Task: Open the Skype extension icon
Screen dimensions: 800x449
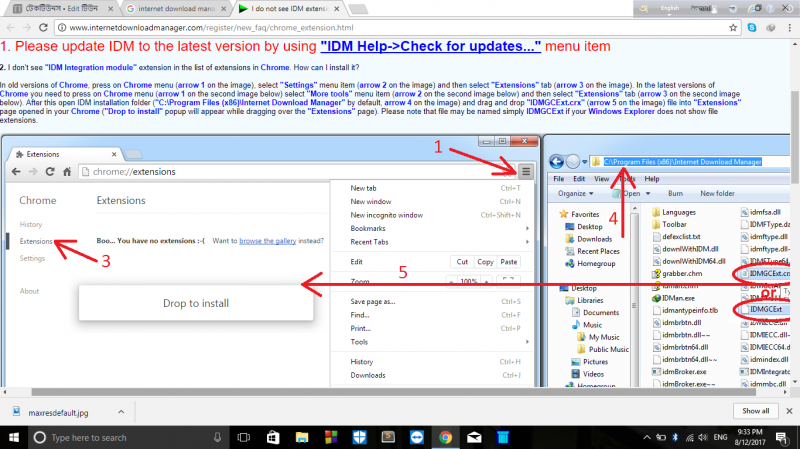Action: [x=752, y=28]
